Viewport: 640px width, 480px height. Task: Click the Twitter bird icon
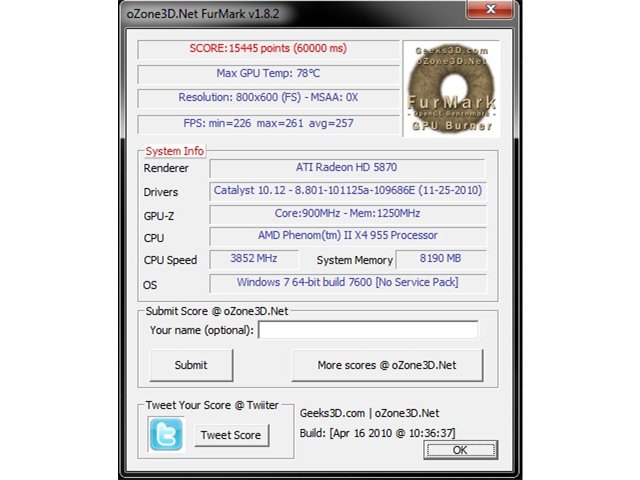[166, 434]
